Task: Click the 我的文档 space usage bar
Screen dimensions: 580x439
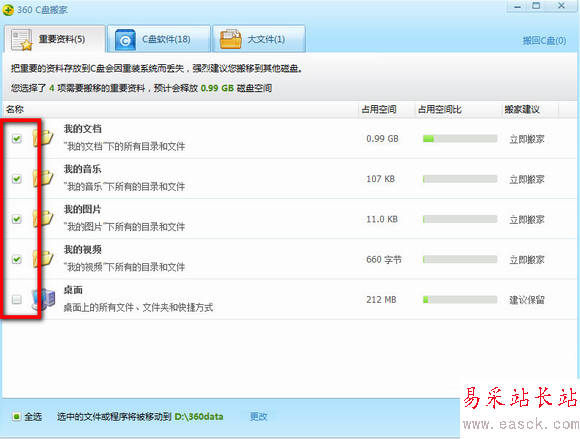Action: coord(460,139)
